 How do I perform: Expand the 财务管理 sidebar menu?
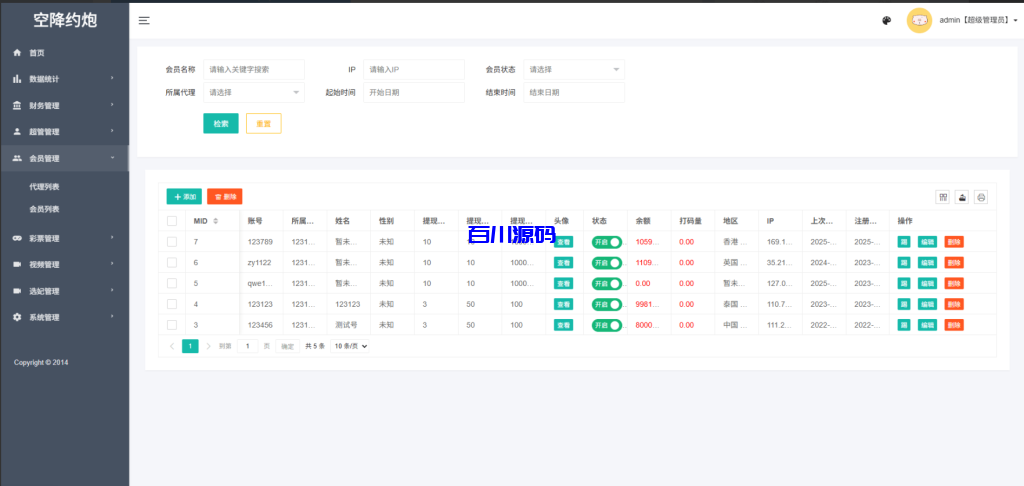pos(64,105)
